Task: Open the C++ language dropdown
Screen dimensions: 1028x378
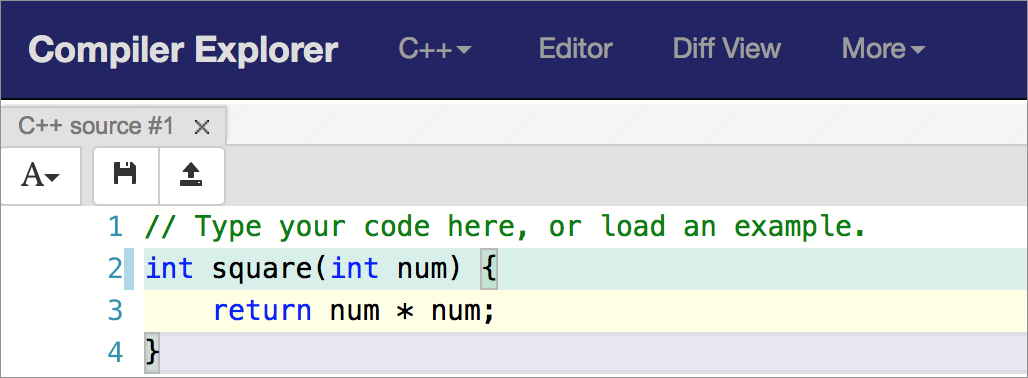Action: (x=435, y=49)
